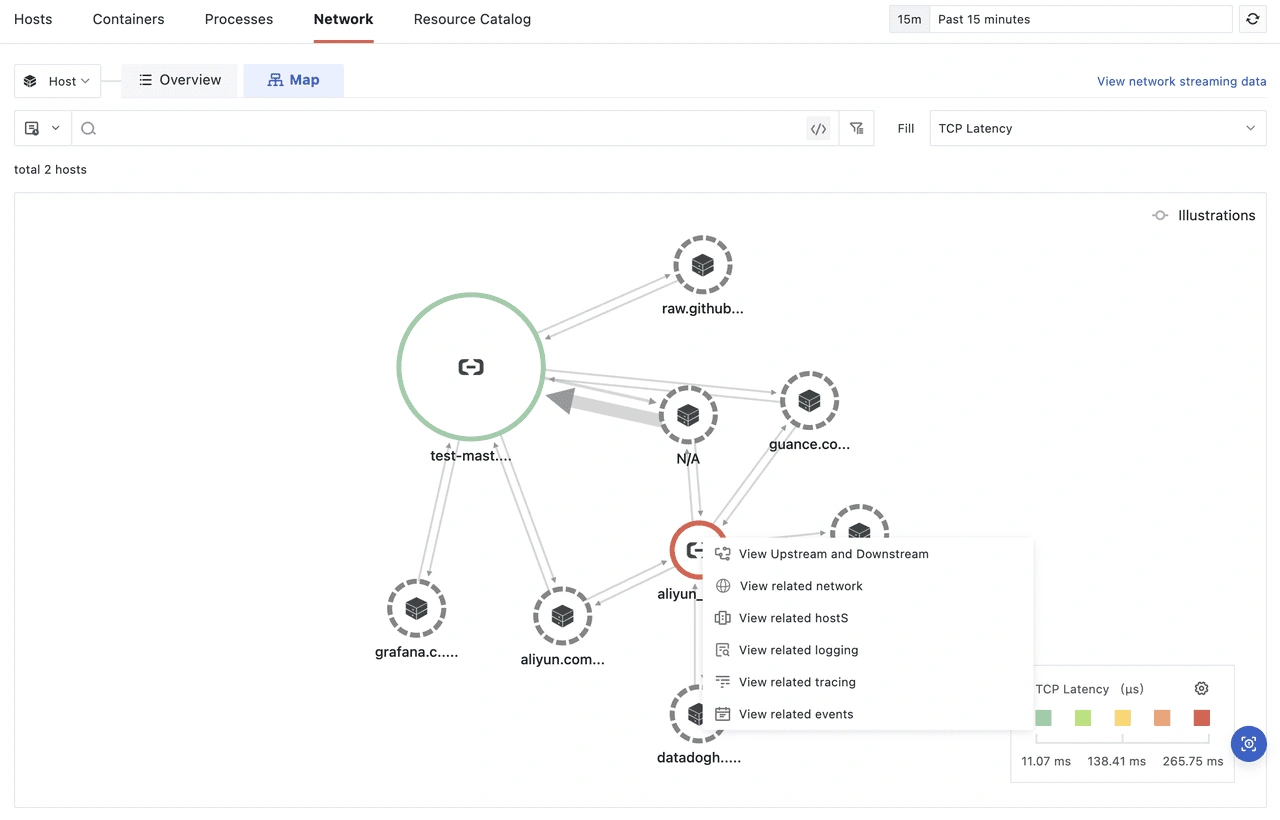Click View network streaming data link

click(1181, 81)
